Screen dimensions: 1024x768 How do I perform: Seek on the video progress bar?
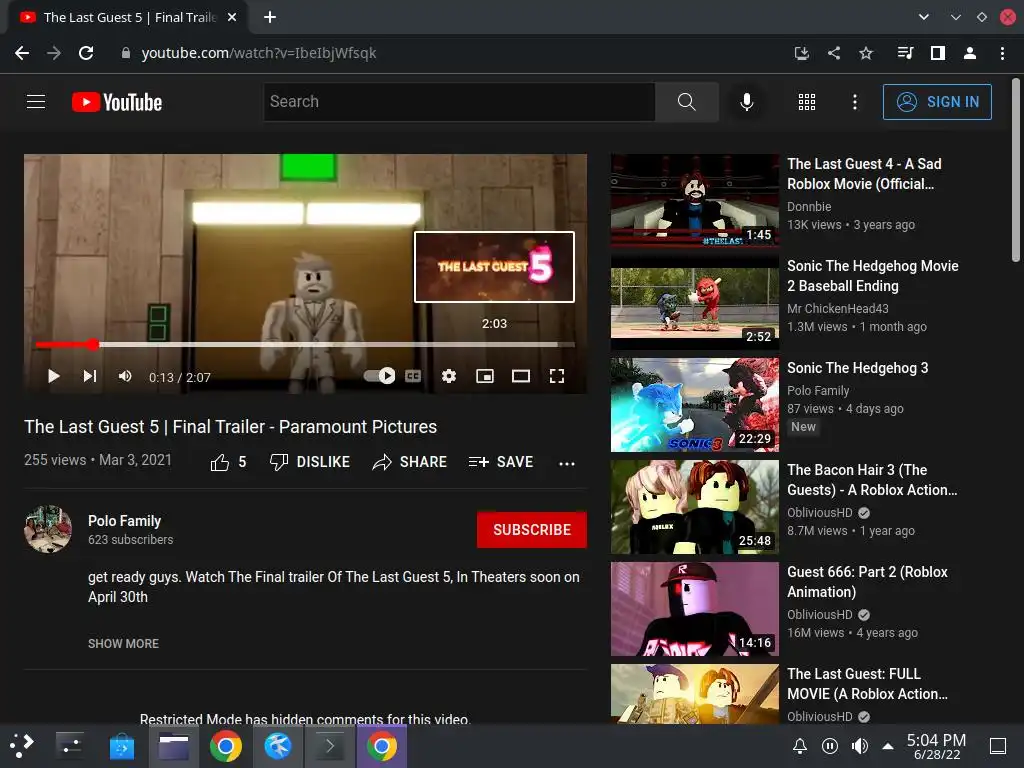click(x=305, y=344)
